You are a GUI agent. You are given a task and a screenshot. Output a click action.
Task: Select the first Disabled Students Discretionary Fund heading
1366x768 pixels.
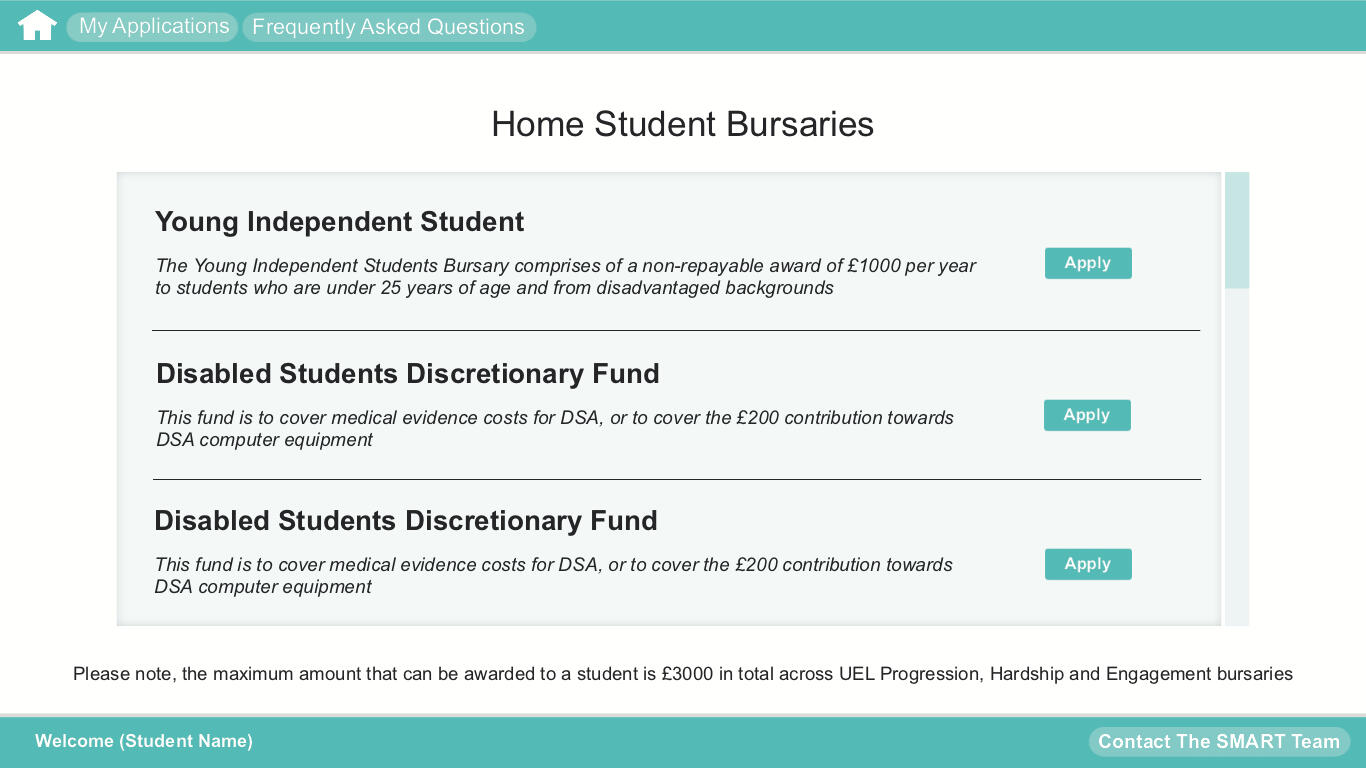pos(407,373)
